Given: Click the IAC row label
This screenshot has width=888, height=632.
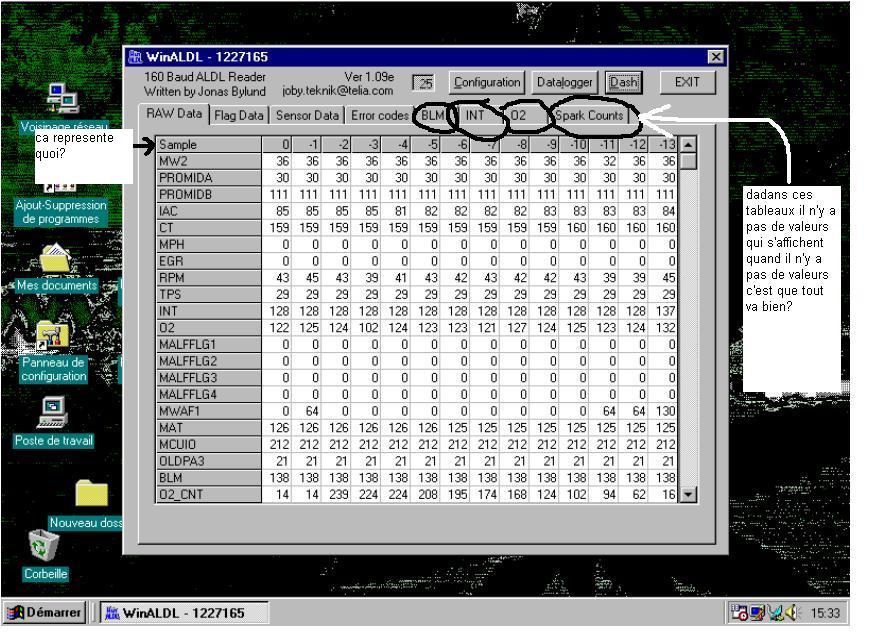Looking at the screenshot, I should click(208, 211).
